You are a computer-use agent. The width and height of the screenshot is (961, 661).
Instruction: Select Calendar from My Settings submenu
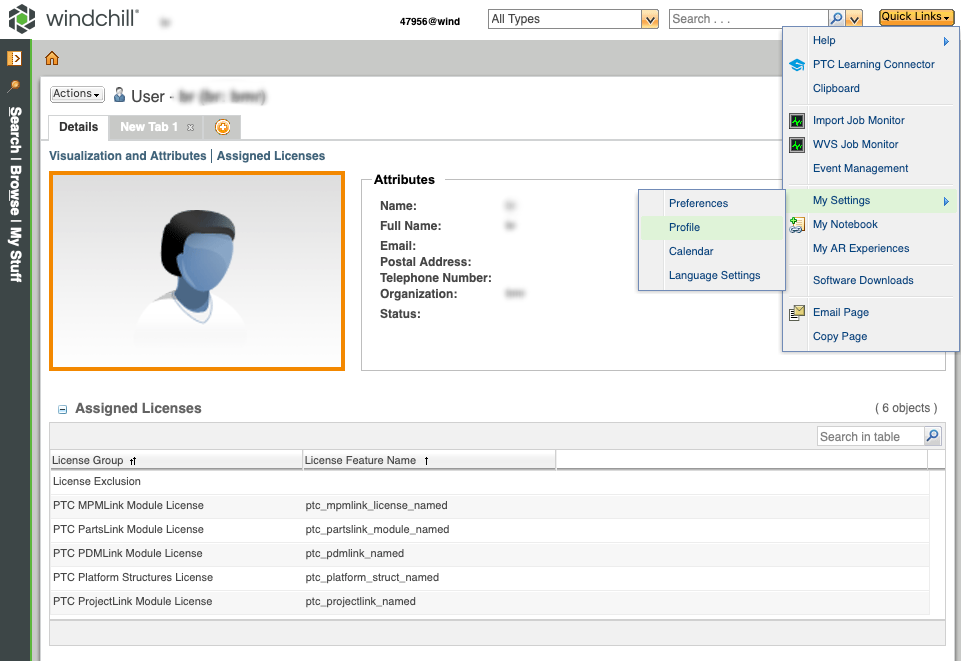[x=691, y=251]
